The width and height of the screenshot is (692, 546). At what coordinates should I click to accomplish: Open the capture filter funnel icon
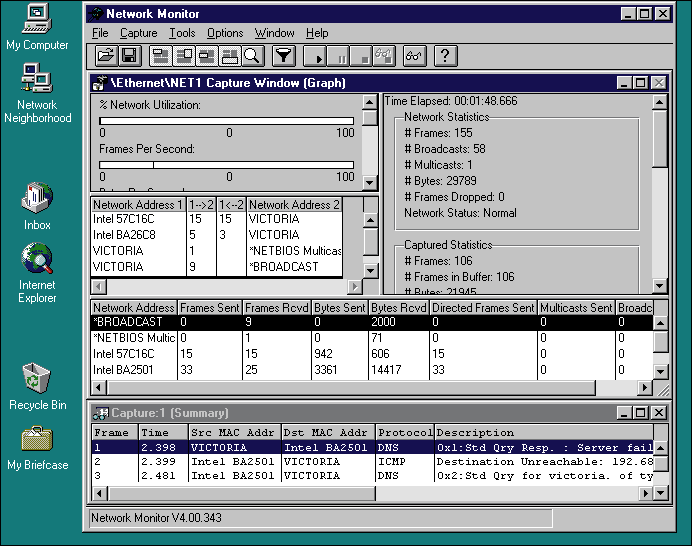tap(284, 56)
